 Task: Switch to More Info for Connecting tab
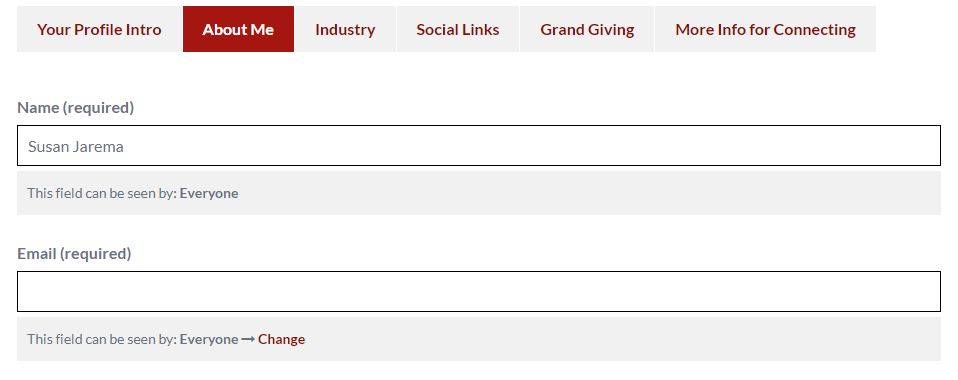pyautogui.click(x=766, y=29)
